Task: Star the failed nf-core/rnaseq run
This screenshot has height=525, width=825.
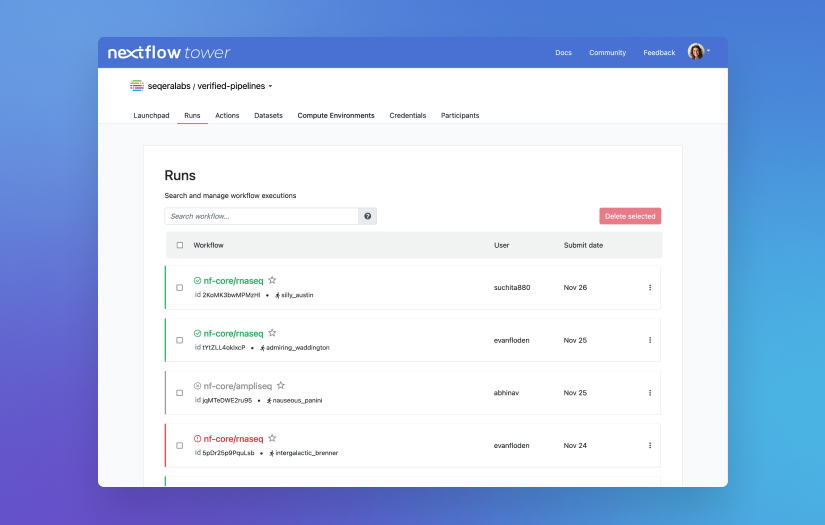Action: [272, 438]
